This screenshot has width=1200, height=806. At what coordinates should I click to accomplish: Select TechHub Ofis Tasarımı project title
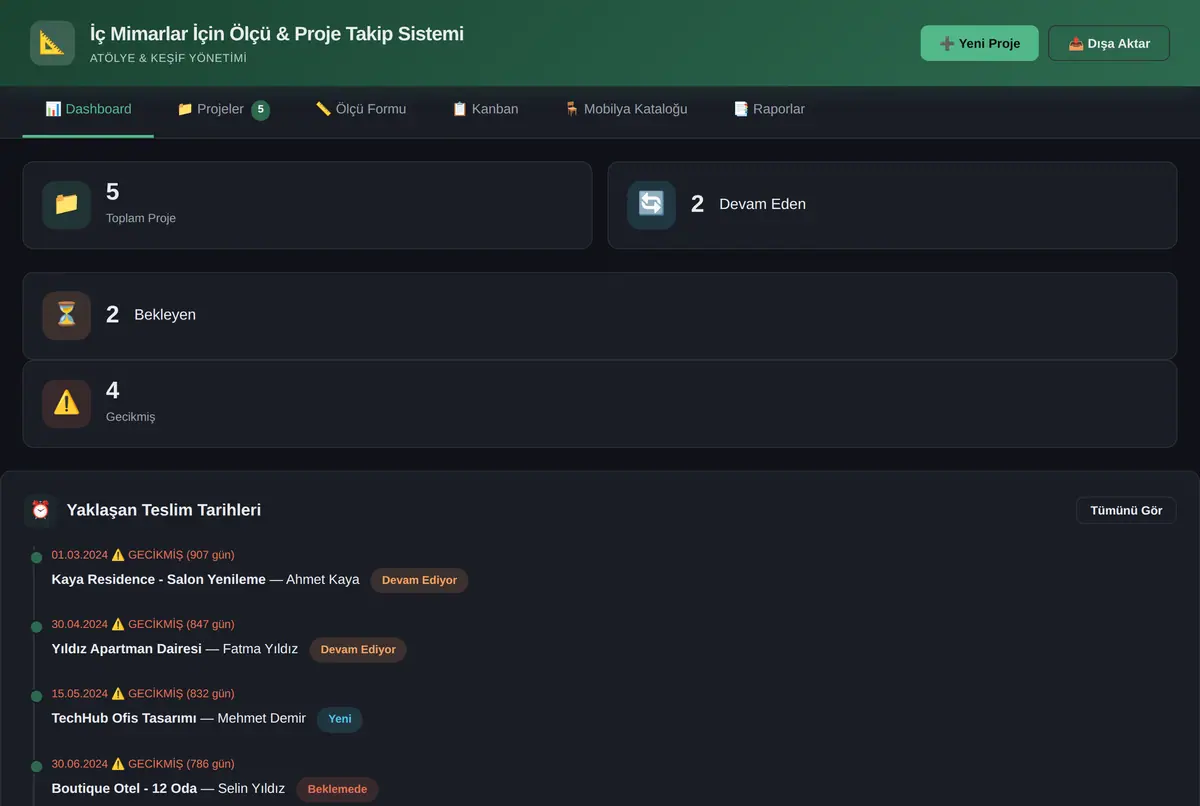coord(124,718)
